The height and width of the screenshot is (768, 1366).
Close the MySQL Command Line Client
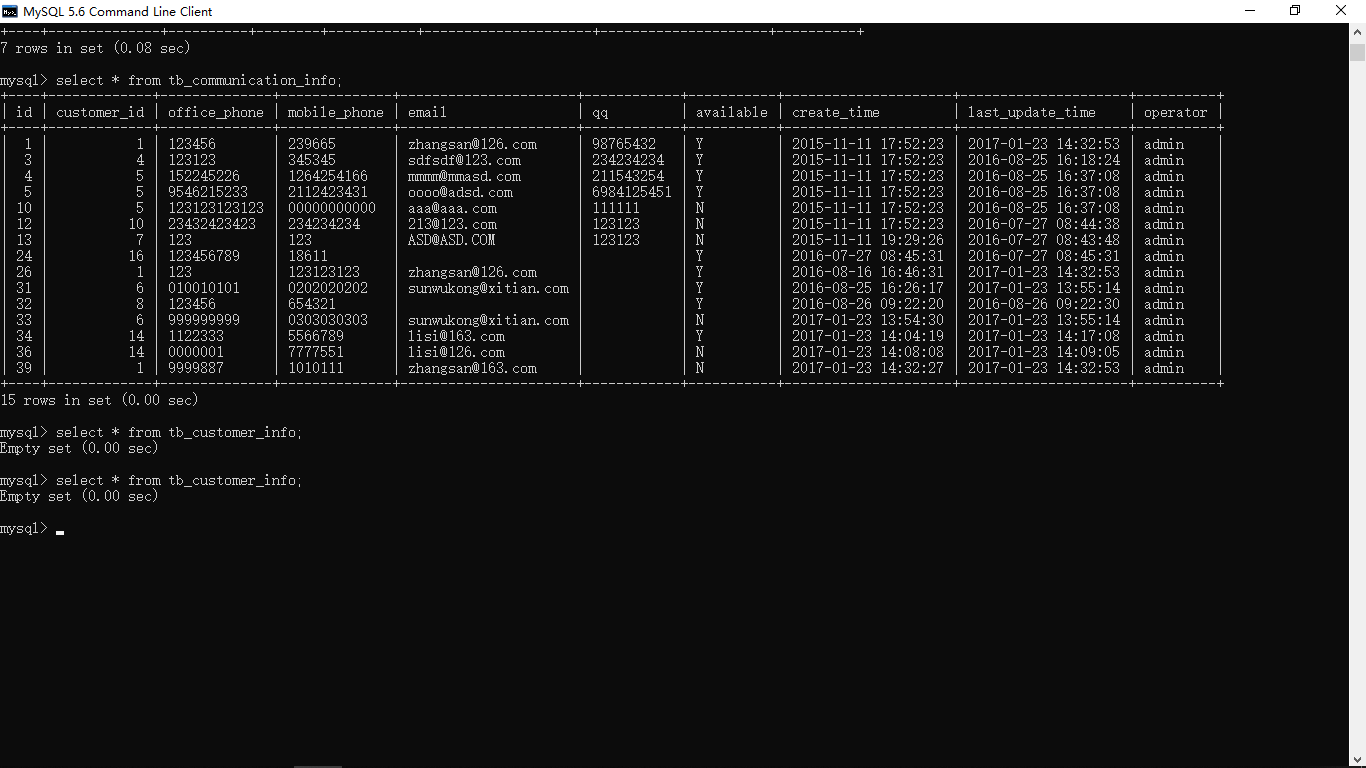click(1342, 11)
